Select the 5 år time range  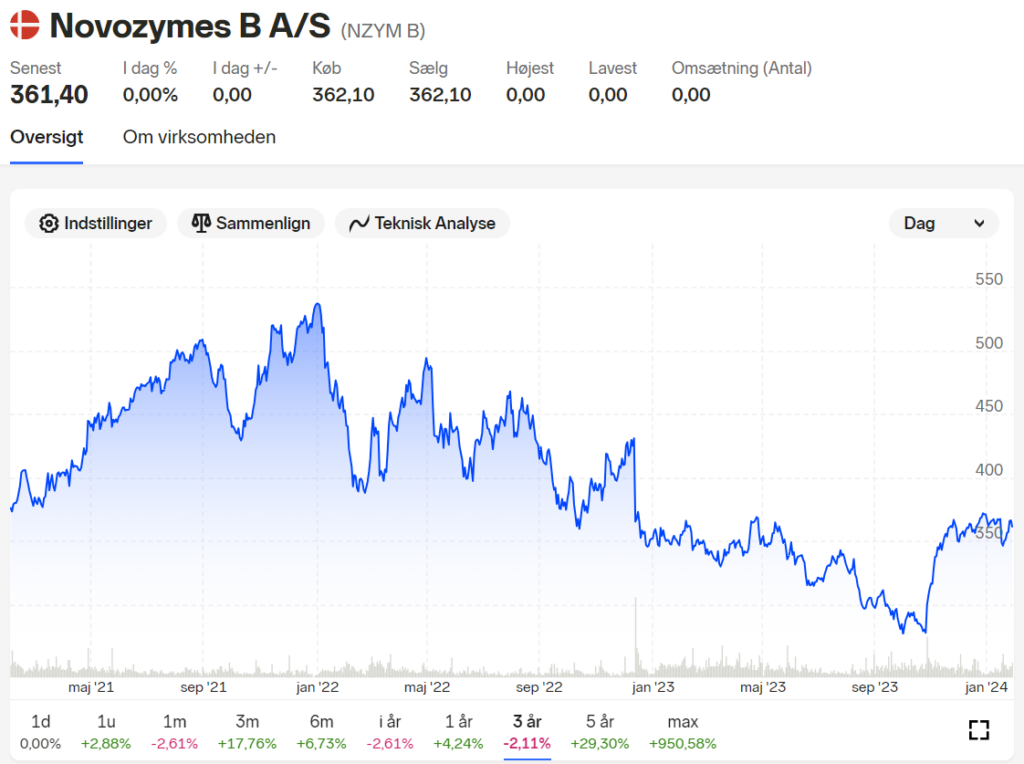click(600, 731)
